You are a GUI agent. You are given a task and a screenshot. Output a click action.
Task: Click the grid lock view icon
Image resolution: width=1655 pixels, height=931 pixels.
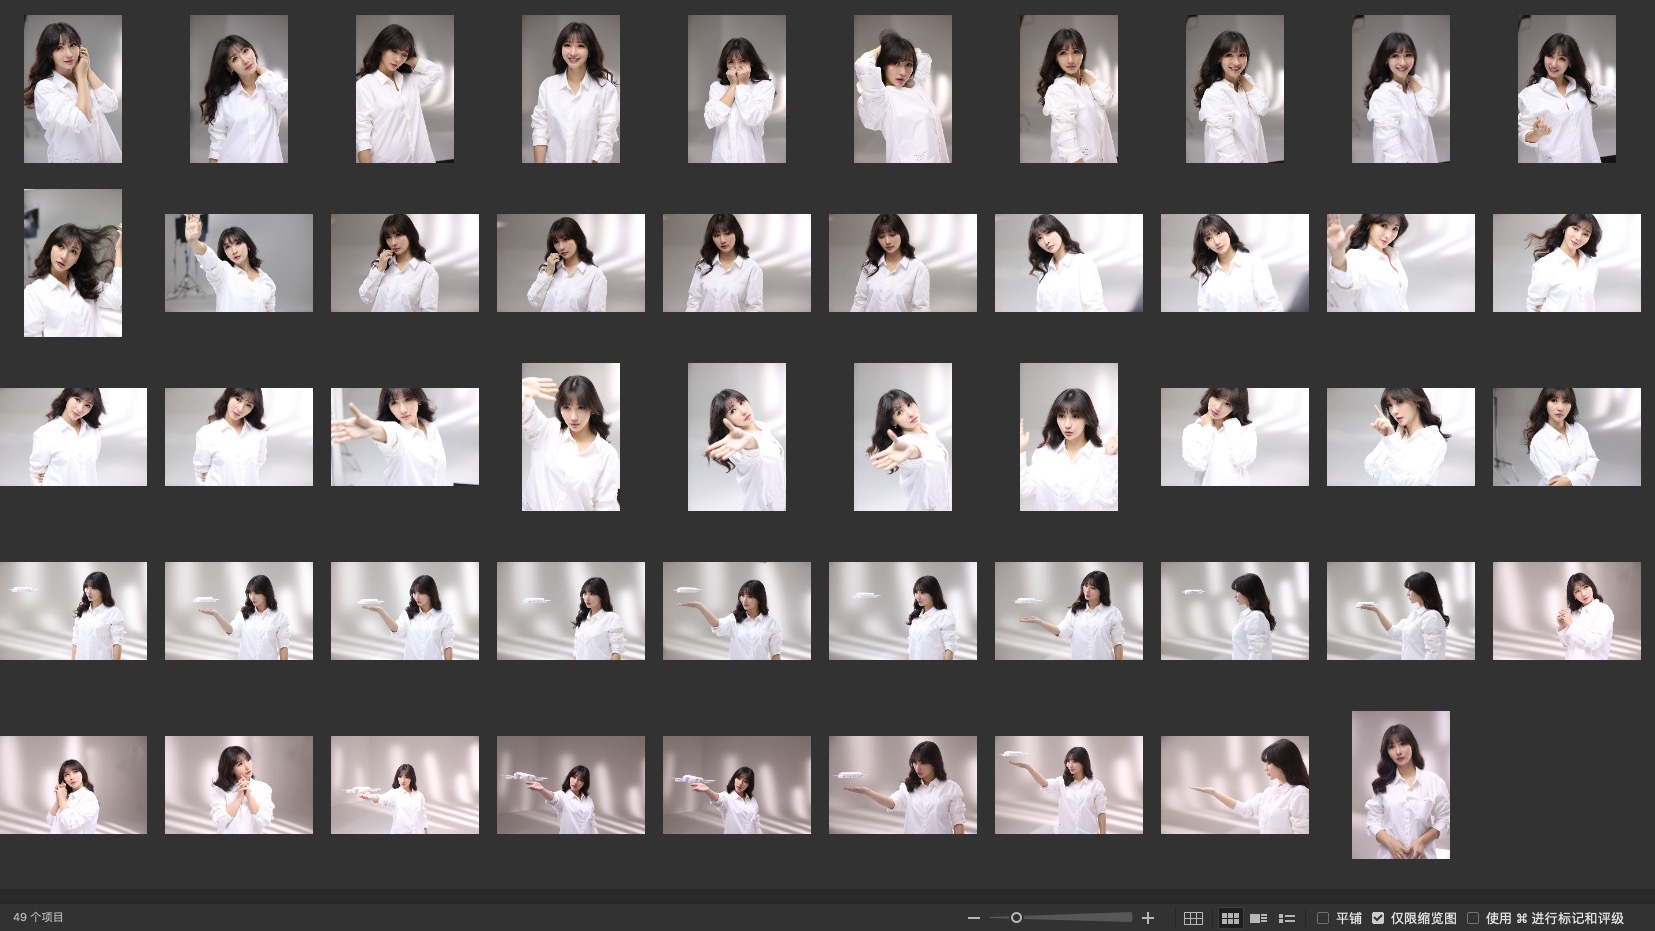[1193, 918]
